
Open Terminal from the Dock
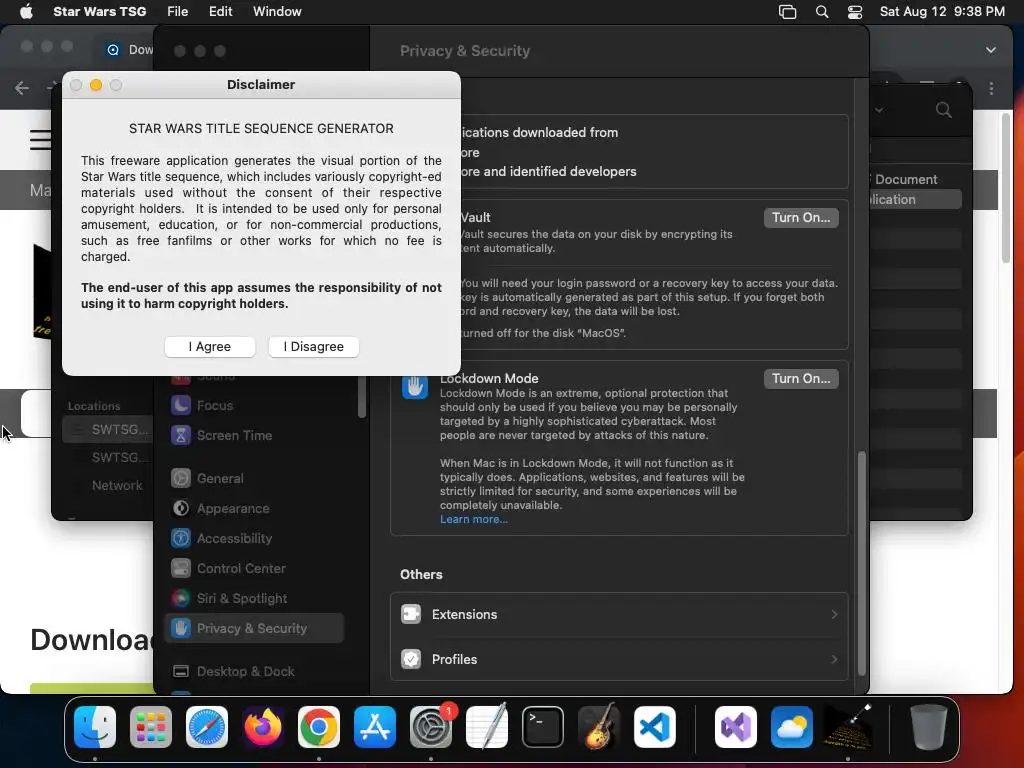pos(543,727)
